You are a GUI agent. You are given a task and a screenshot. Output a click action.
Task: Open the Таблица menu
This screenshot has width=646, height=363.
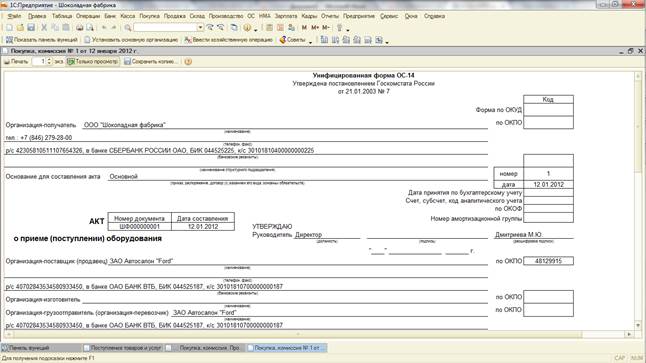pyautogui.click(x=62, y=16)
